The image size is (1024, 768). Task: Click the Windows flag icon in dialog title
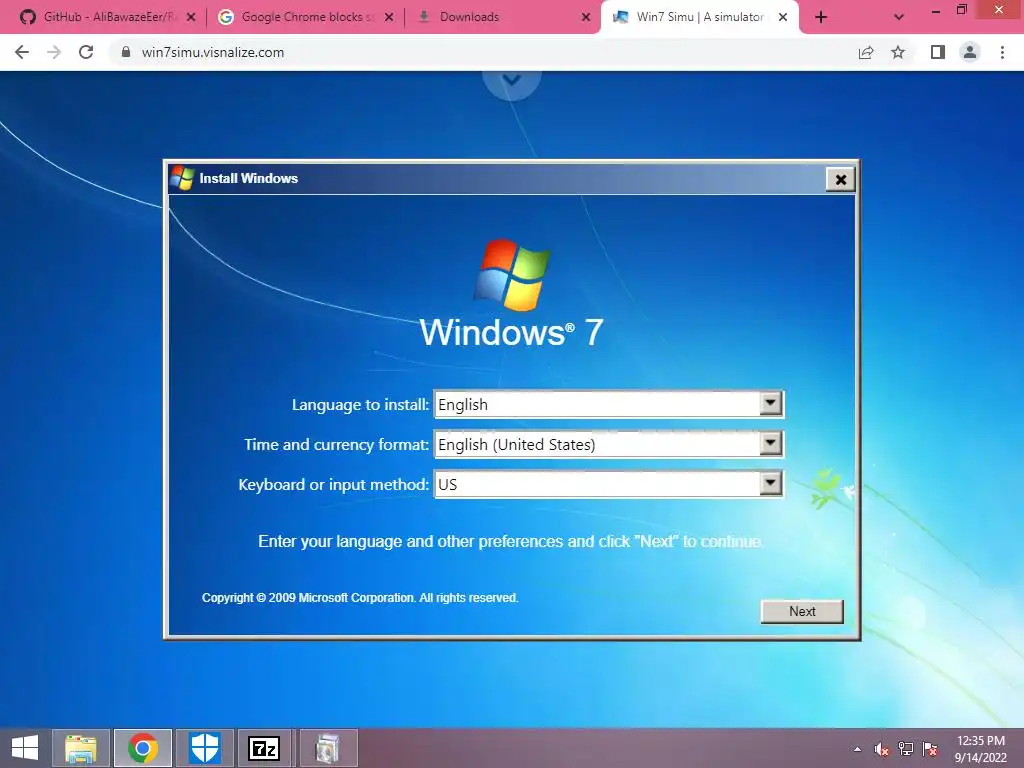point(182,178)
